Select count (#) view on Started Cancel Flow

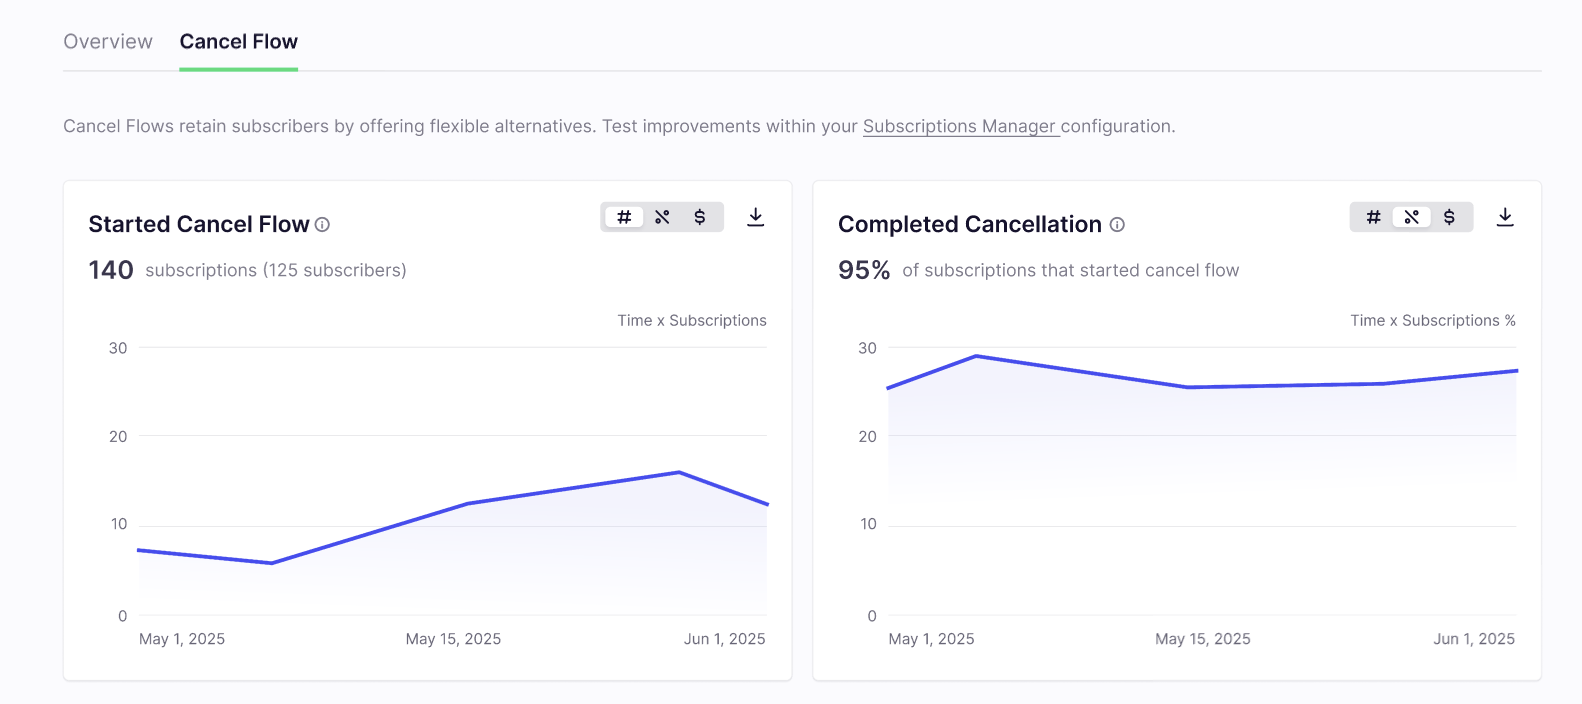click(x=624, y=217)
